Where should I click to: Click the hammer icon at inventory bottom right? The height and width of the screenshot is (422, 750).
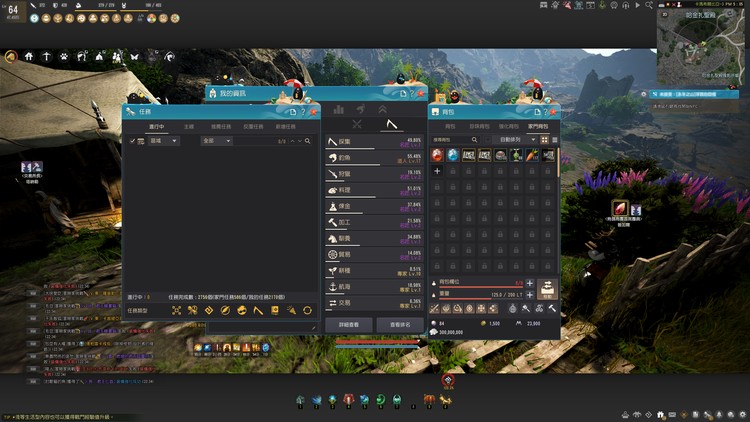(x=552, y=309)
